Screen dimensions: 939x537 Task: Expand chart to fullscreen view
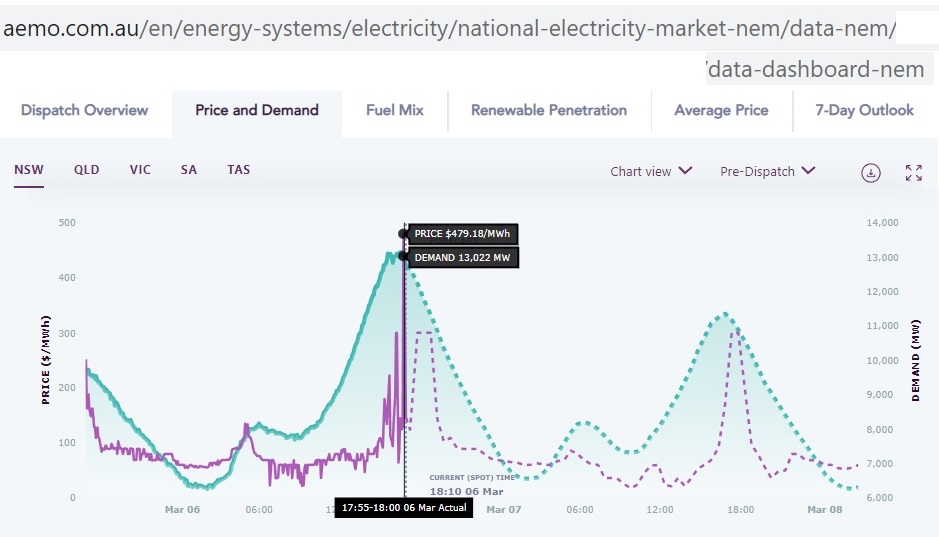(x=914, y=173)
